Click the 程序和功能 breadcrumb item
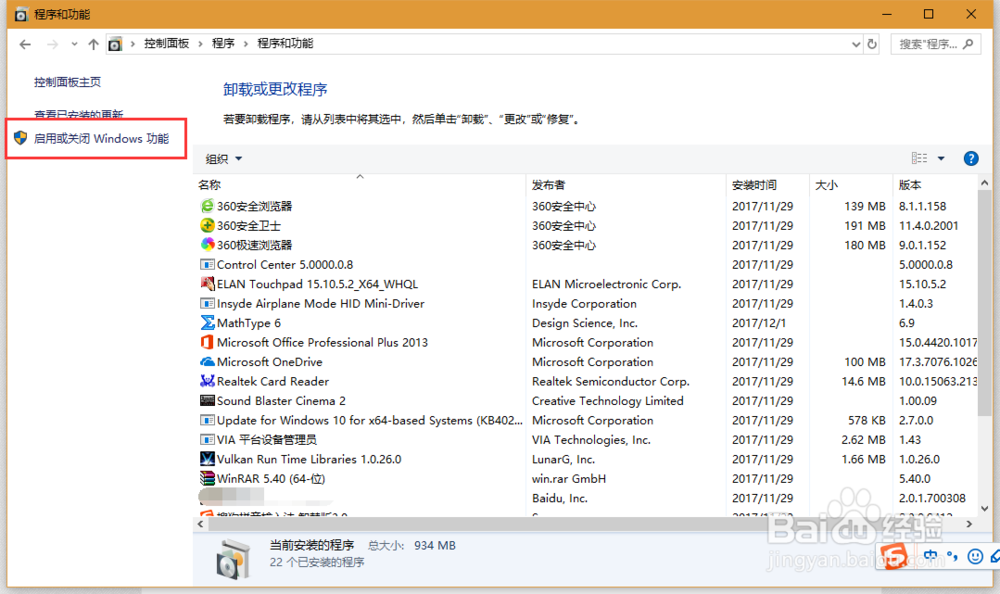 285,43
